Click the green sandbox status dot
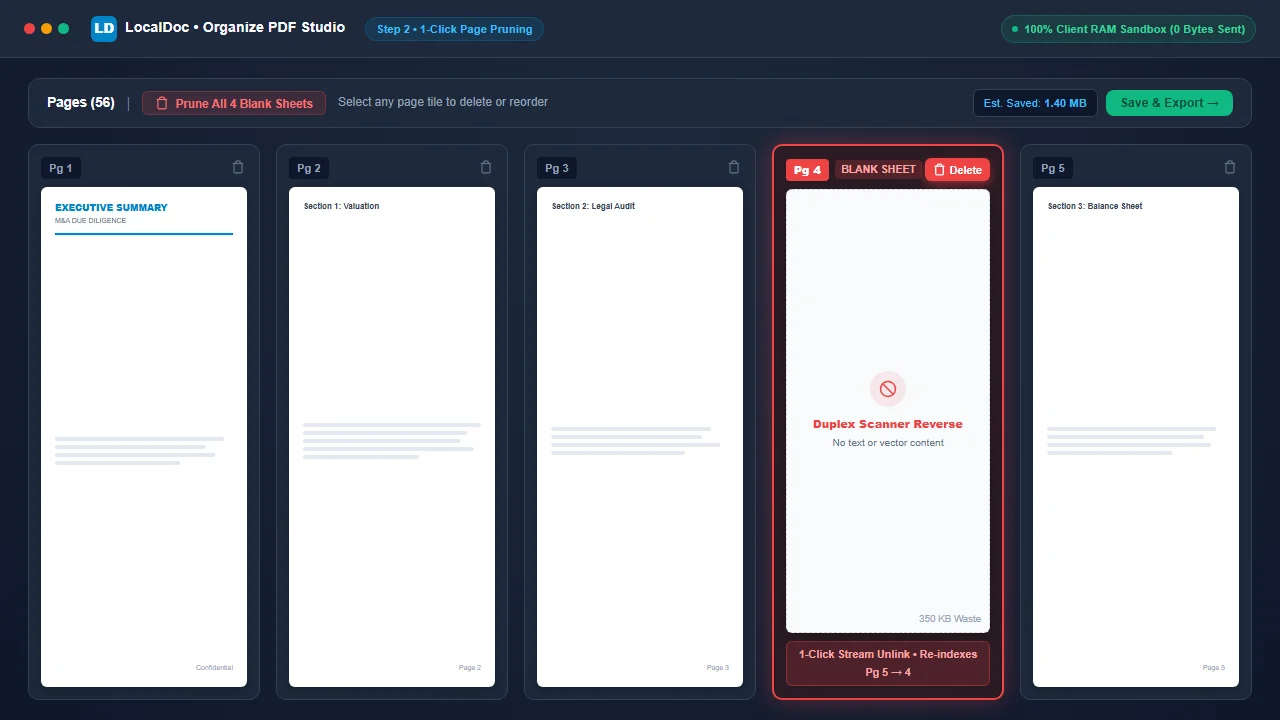 tap(1015, 29)
